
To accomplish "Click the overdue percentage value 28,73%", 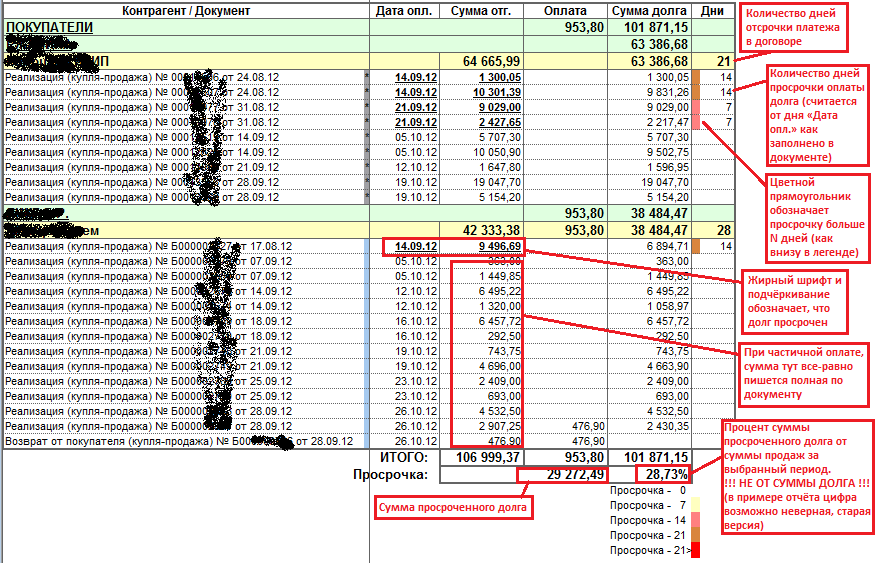I will point(665,474).
